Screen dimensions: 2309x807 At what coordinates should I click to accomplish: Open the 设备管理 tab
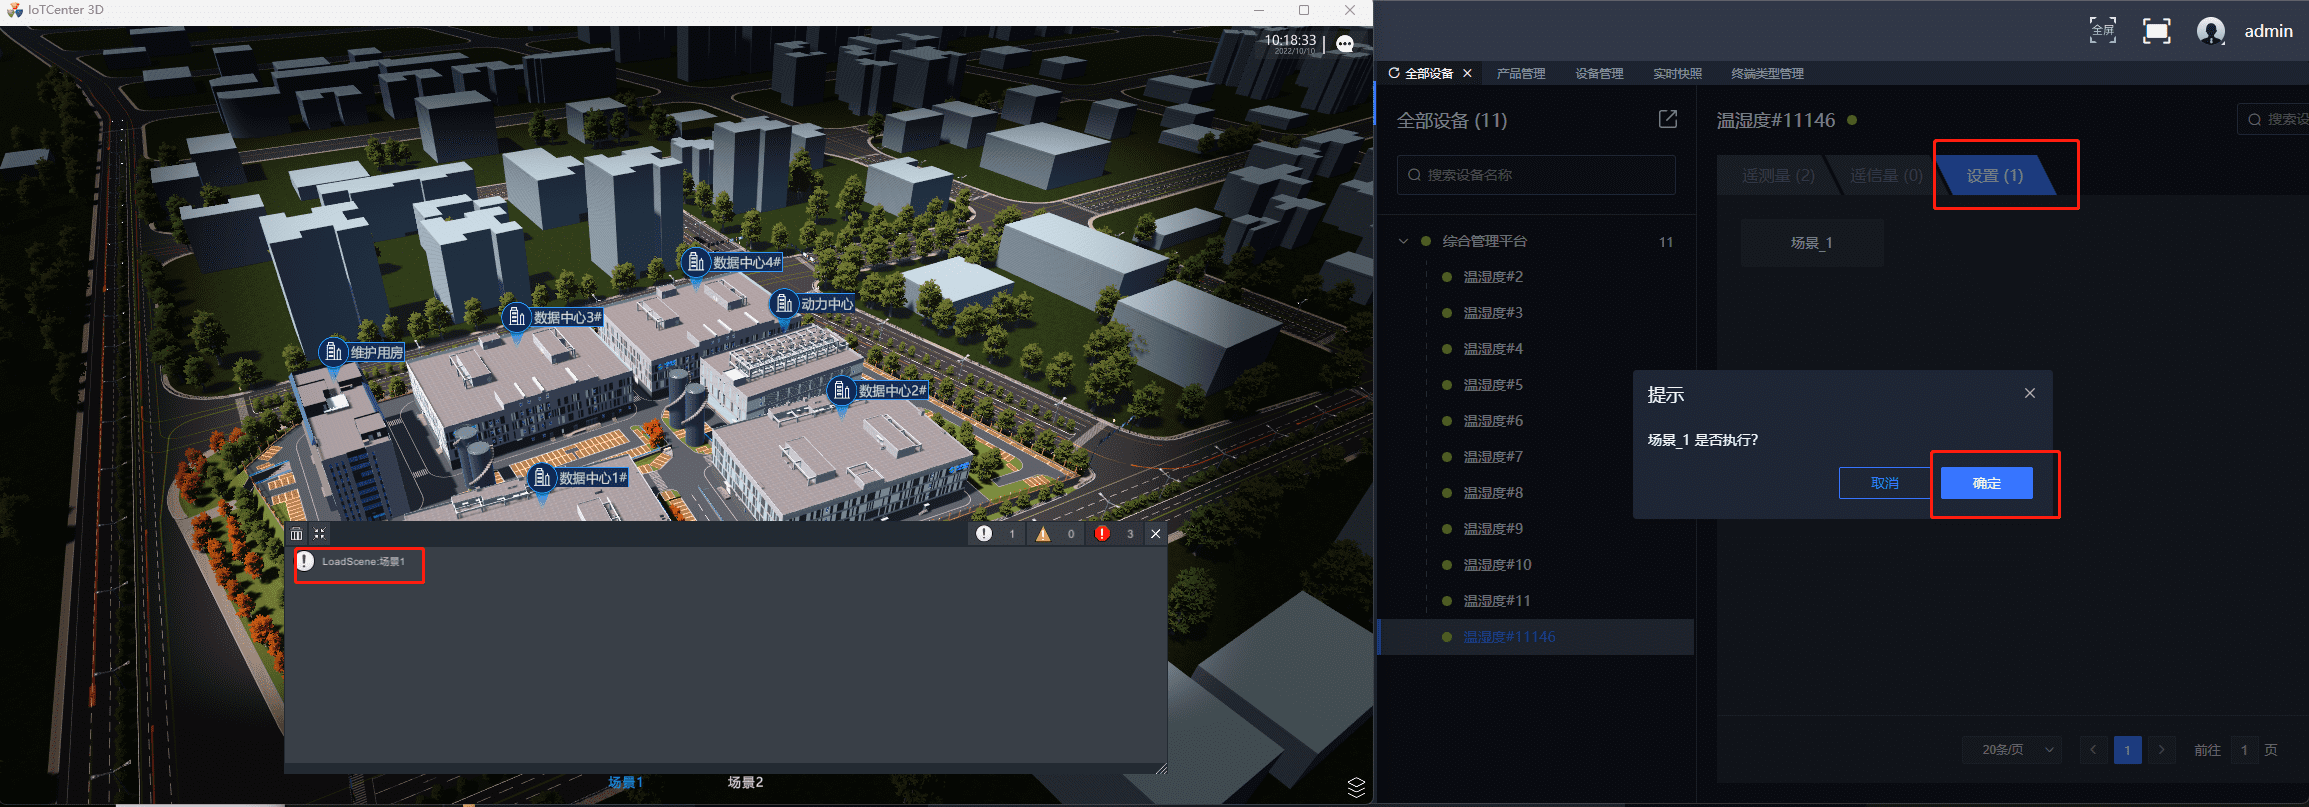pyautogui.click(x=1599, y=73)
